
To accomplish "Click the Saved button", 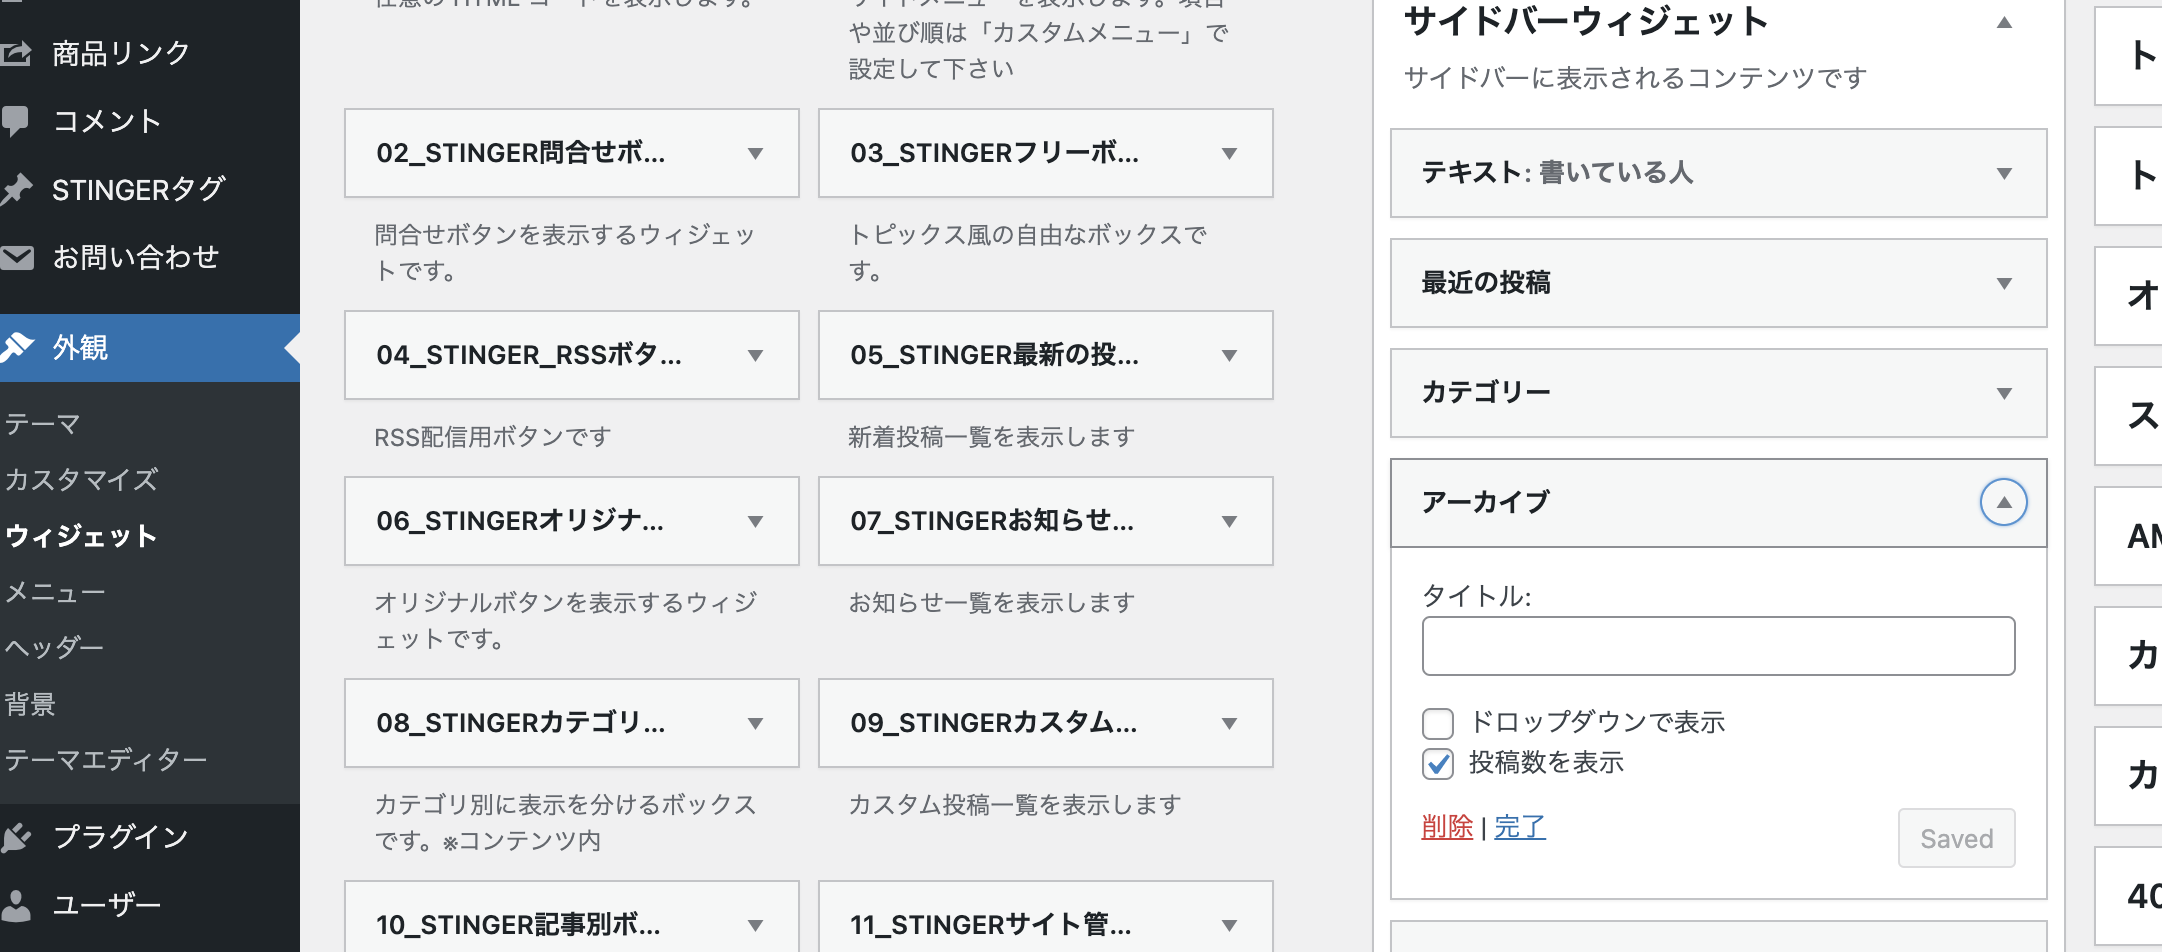I will (1956, 838).
